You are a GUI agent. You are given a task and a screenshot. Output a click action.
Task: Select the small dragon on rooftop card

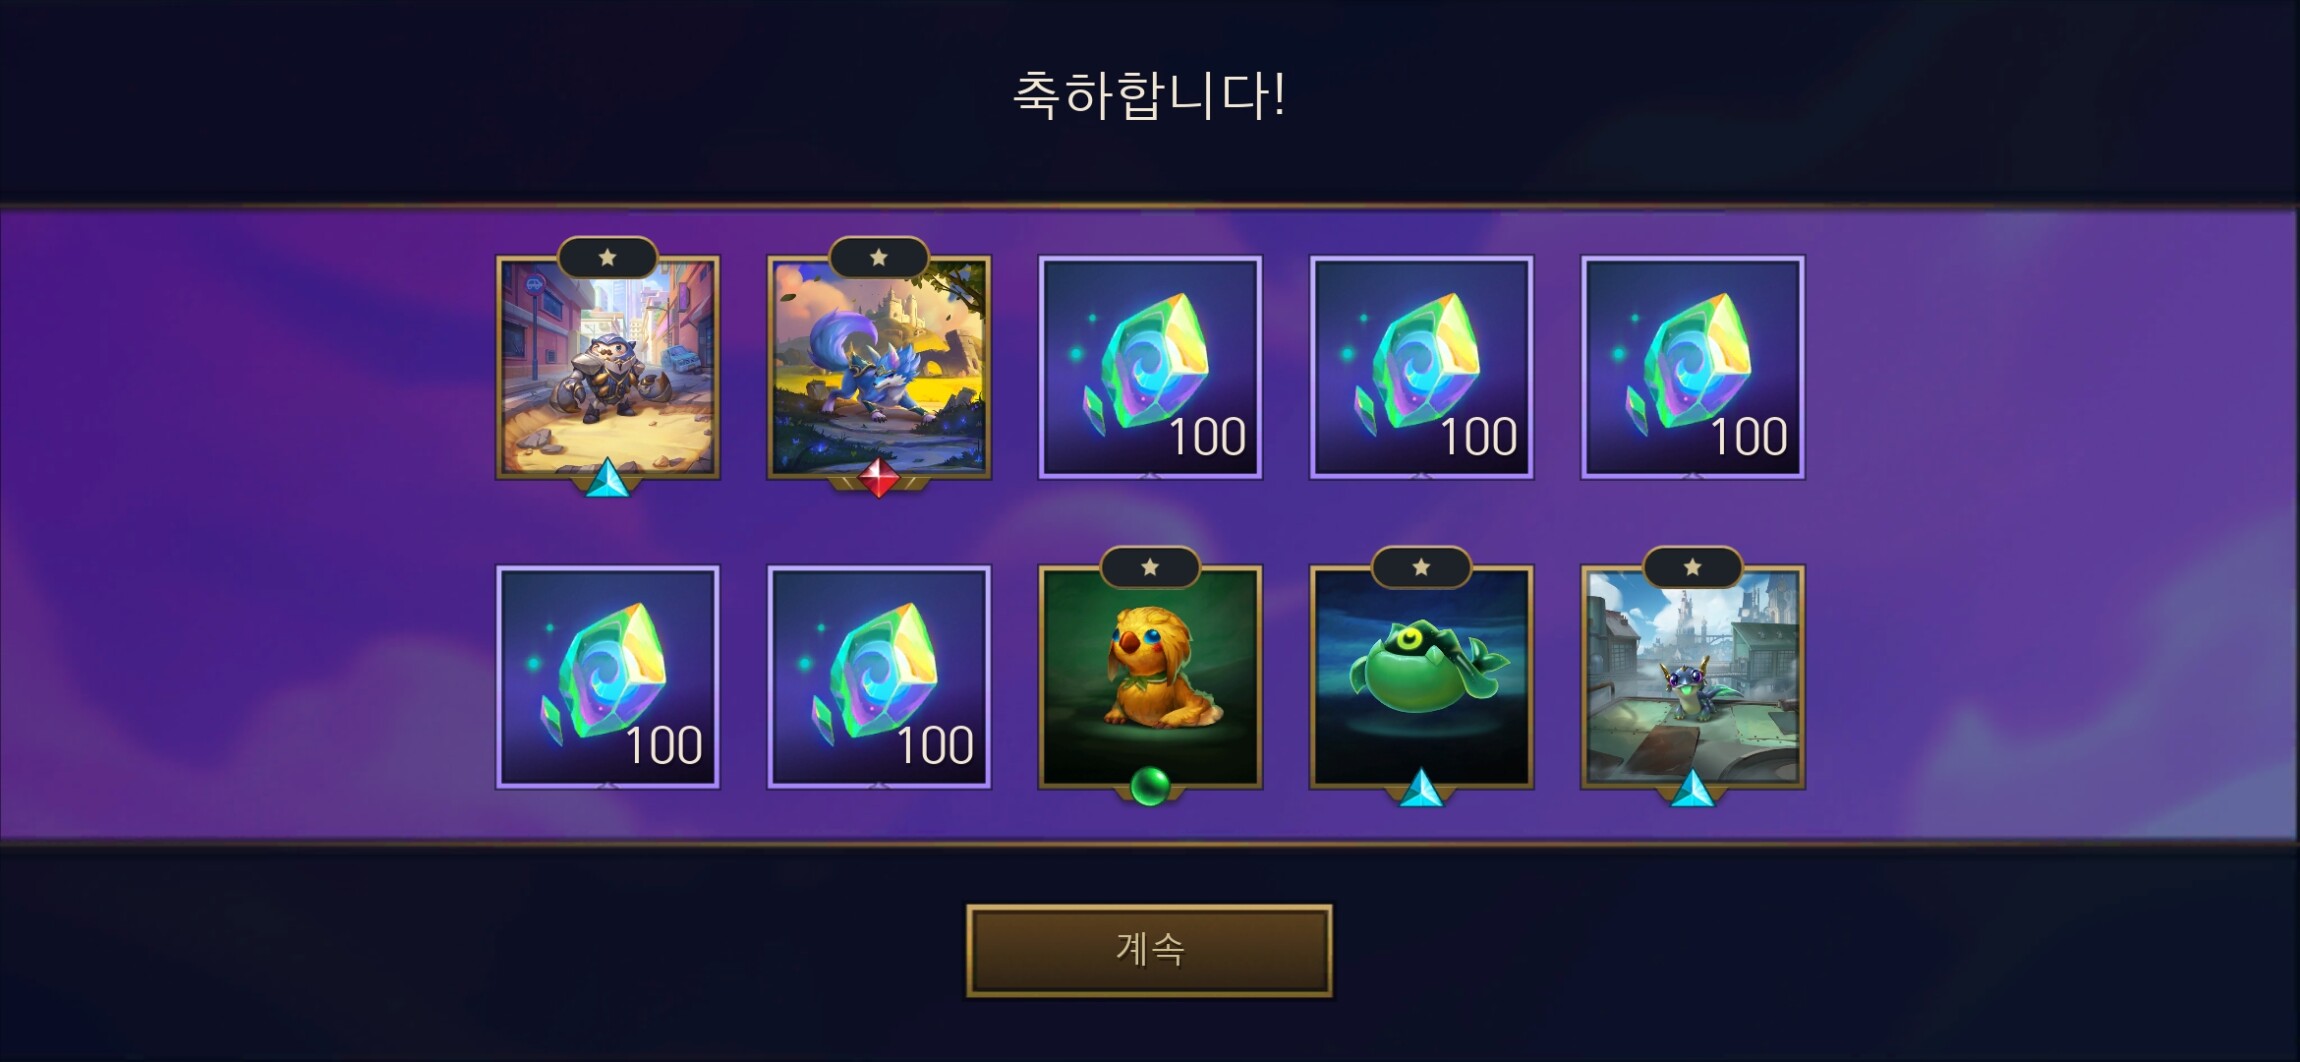click(1692, 677)
